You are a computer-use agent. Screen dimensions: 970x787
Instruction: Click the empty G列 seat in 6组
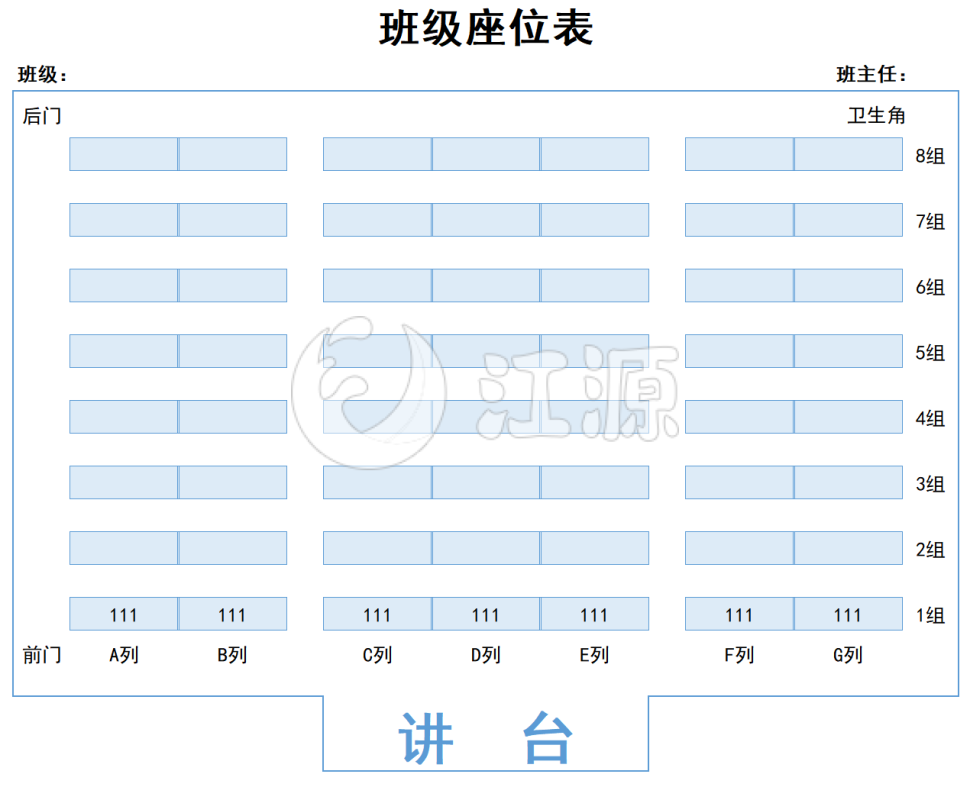point(848,285)
